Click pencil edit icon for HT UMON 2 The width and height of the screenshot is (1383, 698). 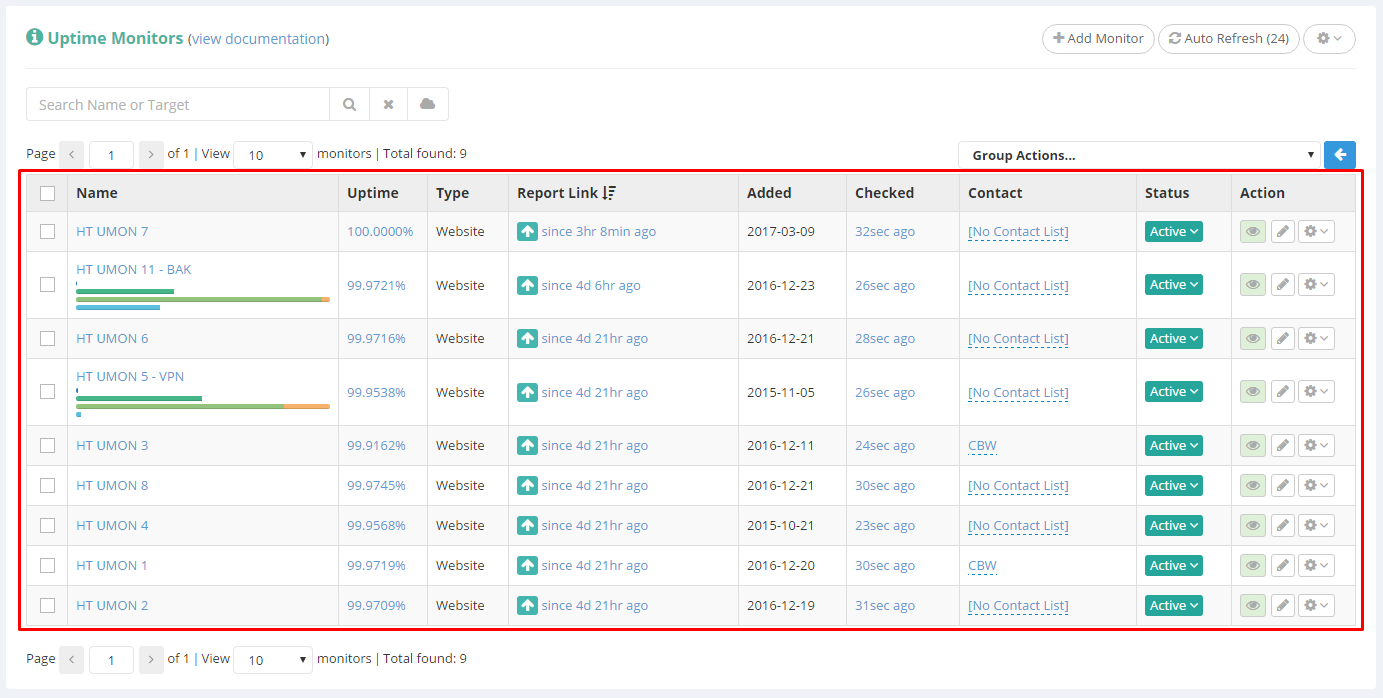point(1282,606)
